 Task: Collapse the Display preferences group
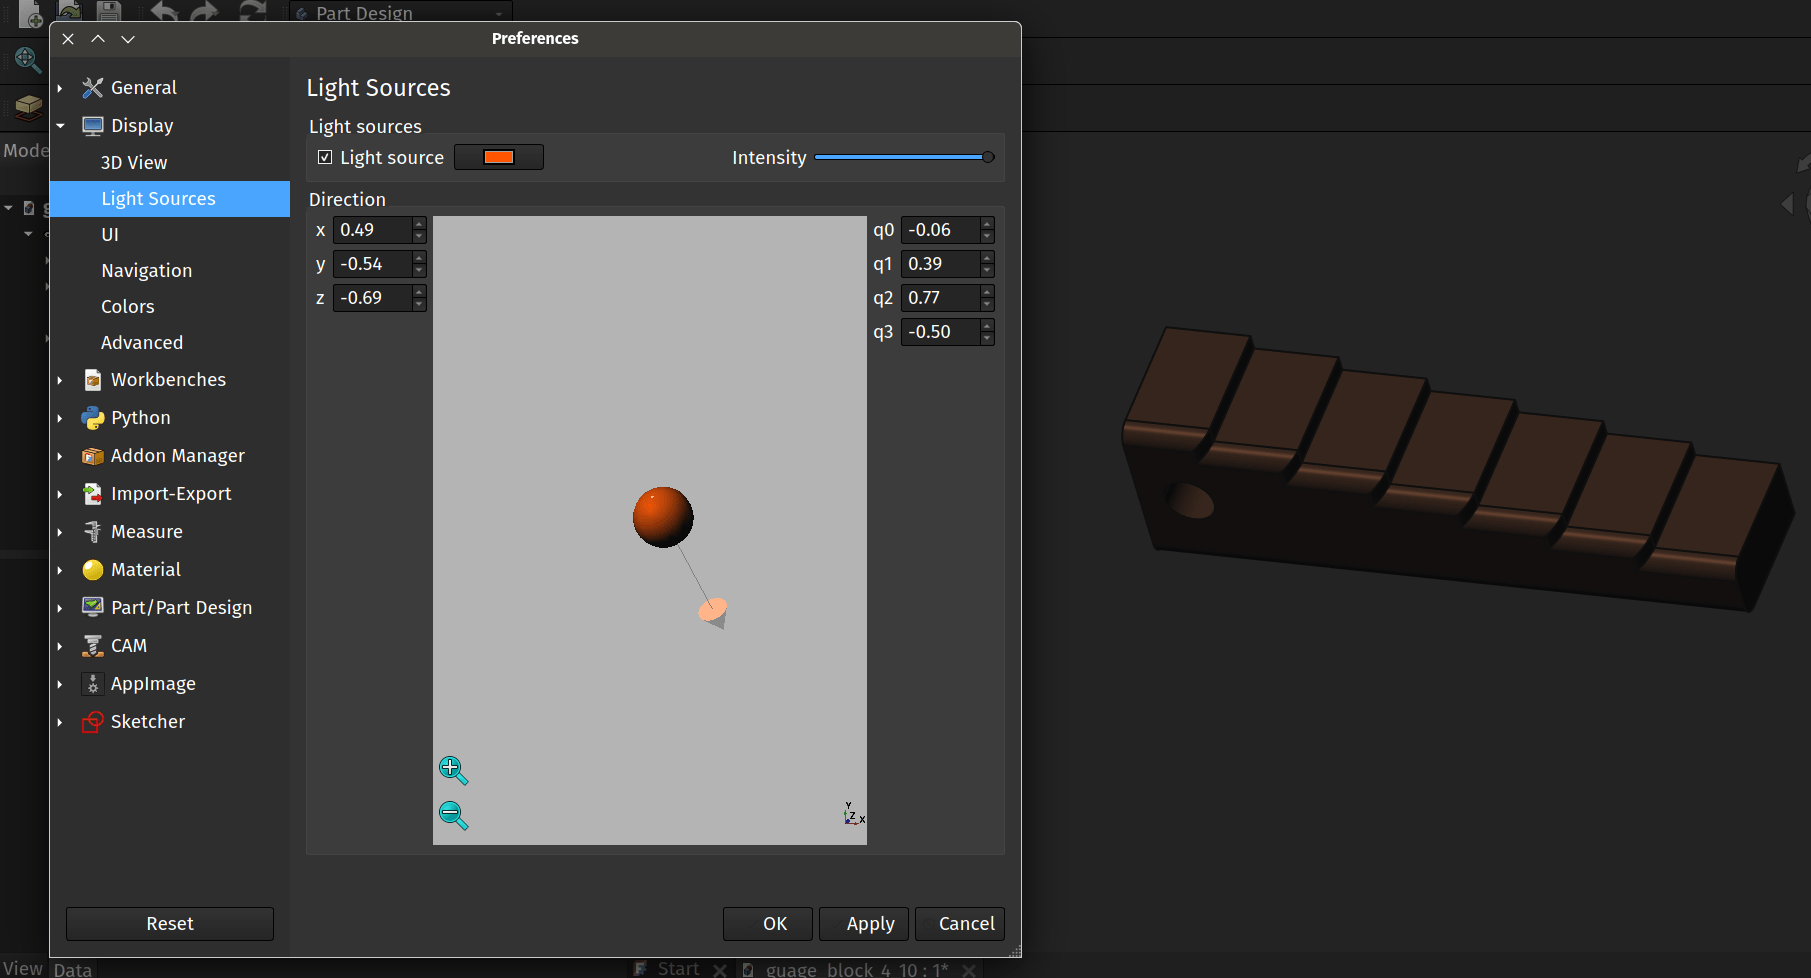coord(60,126)
